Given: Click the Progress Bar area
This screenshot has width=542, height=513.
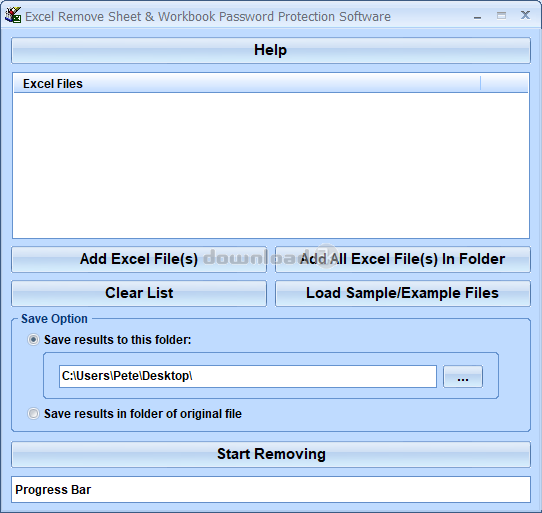Looking at the screenshot, I should (271, 489).
